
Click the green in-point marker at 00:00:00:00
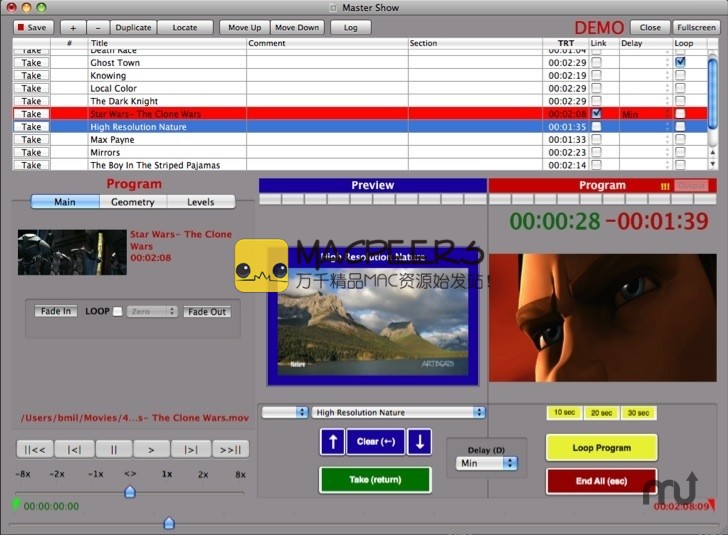tap(16, 504)
